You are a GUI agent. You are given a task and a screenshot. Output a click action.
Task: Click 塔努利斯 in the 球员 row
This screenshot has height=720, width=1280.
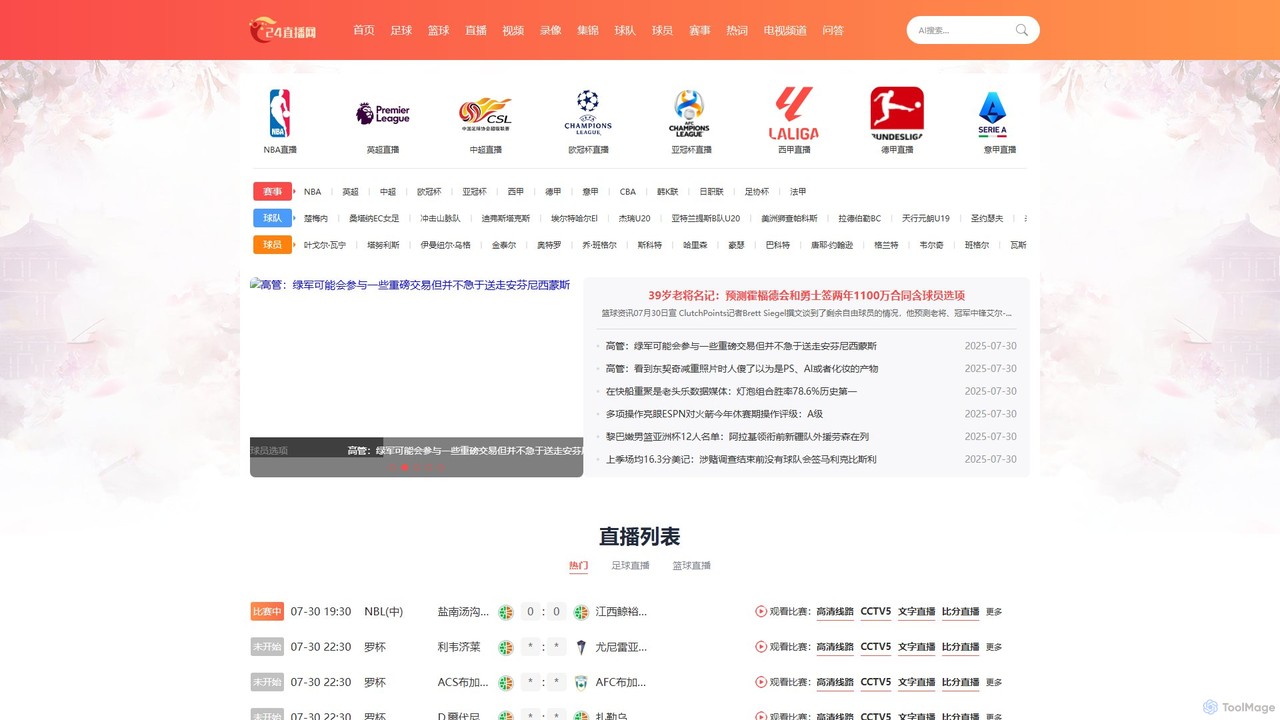(x=383, y=245)
